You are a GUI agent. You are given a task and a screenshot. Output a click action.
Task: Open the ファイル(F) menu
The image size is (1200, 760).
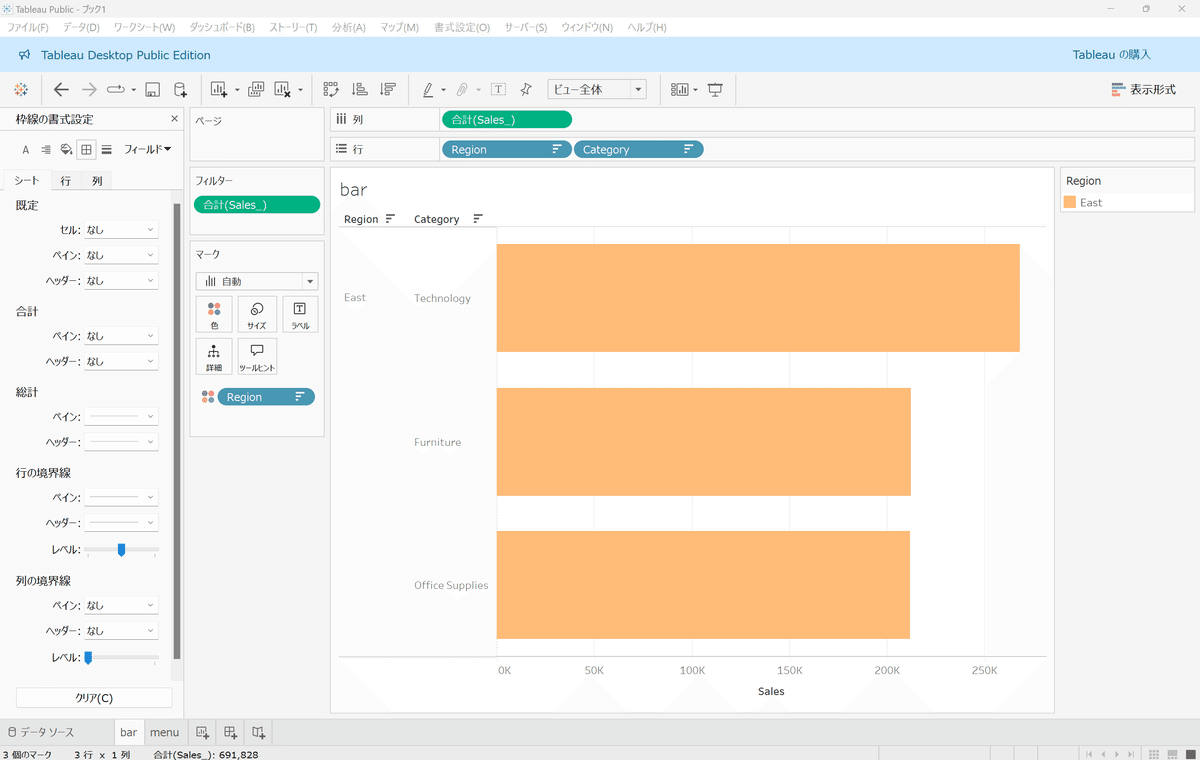click(28, 27)
